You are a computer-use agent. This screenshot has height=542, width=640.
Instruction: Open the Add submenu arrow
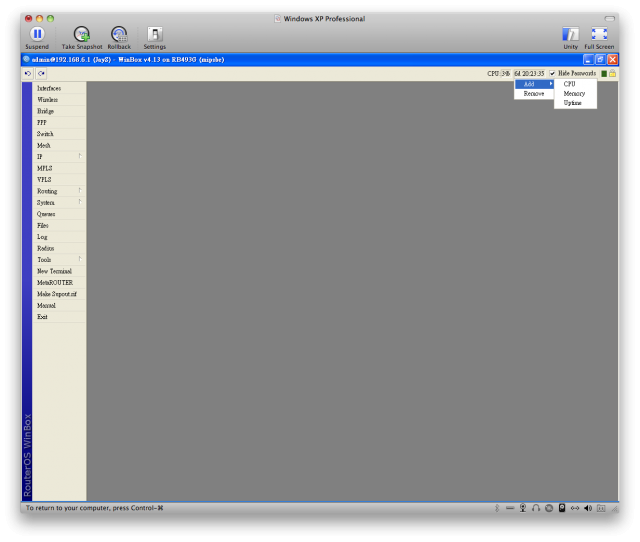coord(551,84)
